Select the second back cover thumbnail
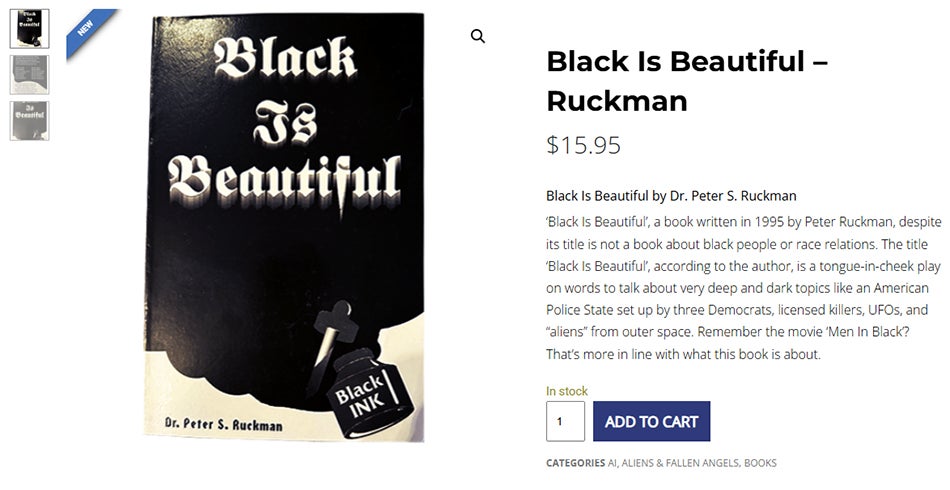 click(29, 75)
